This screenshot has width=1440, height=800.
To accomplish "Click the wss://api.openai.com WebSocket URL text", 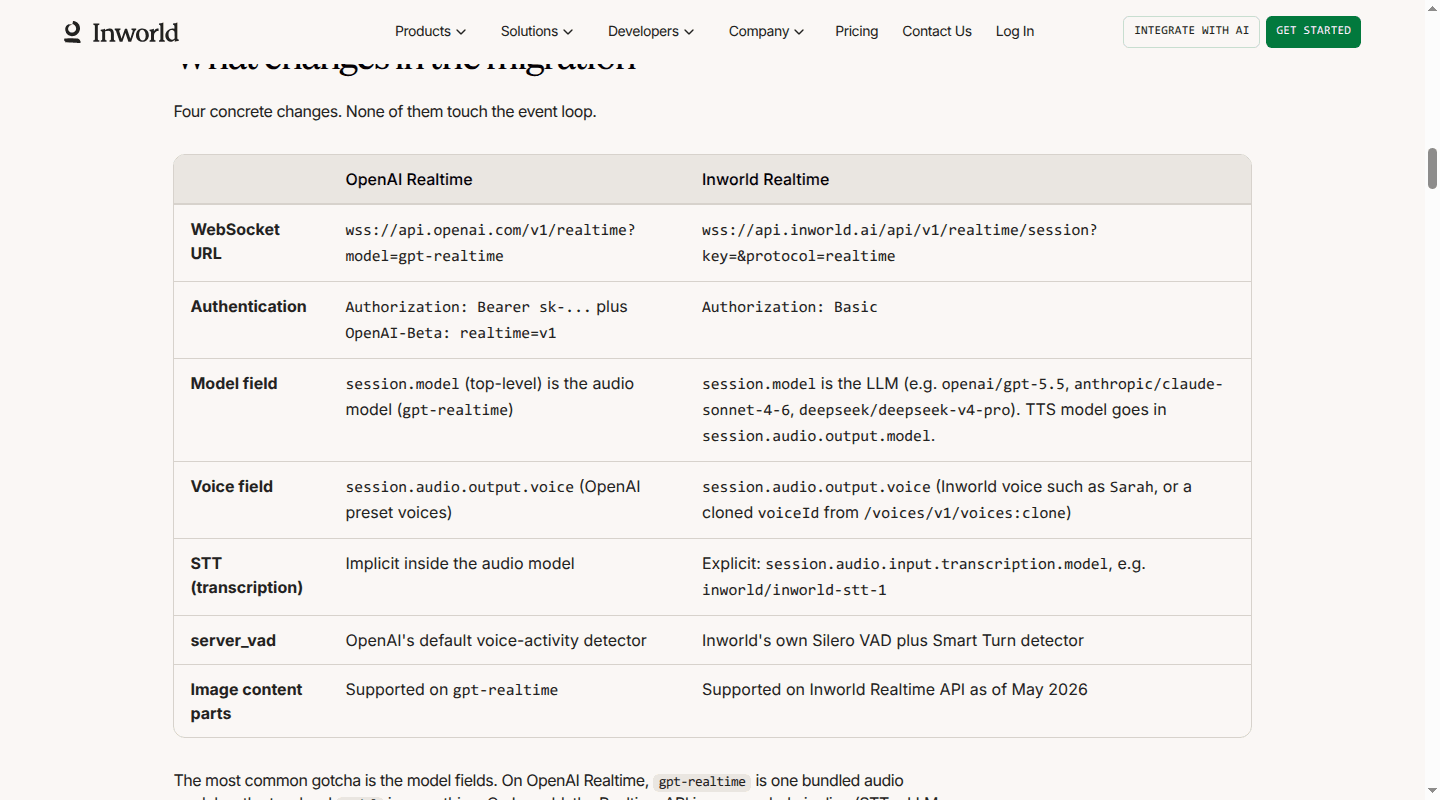I will coord(490,243).
